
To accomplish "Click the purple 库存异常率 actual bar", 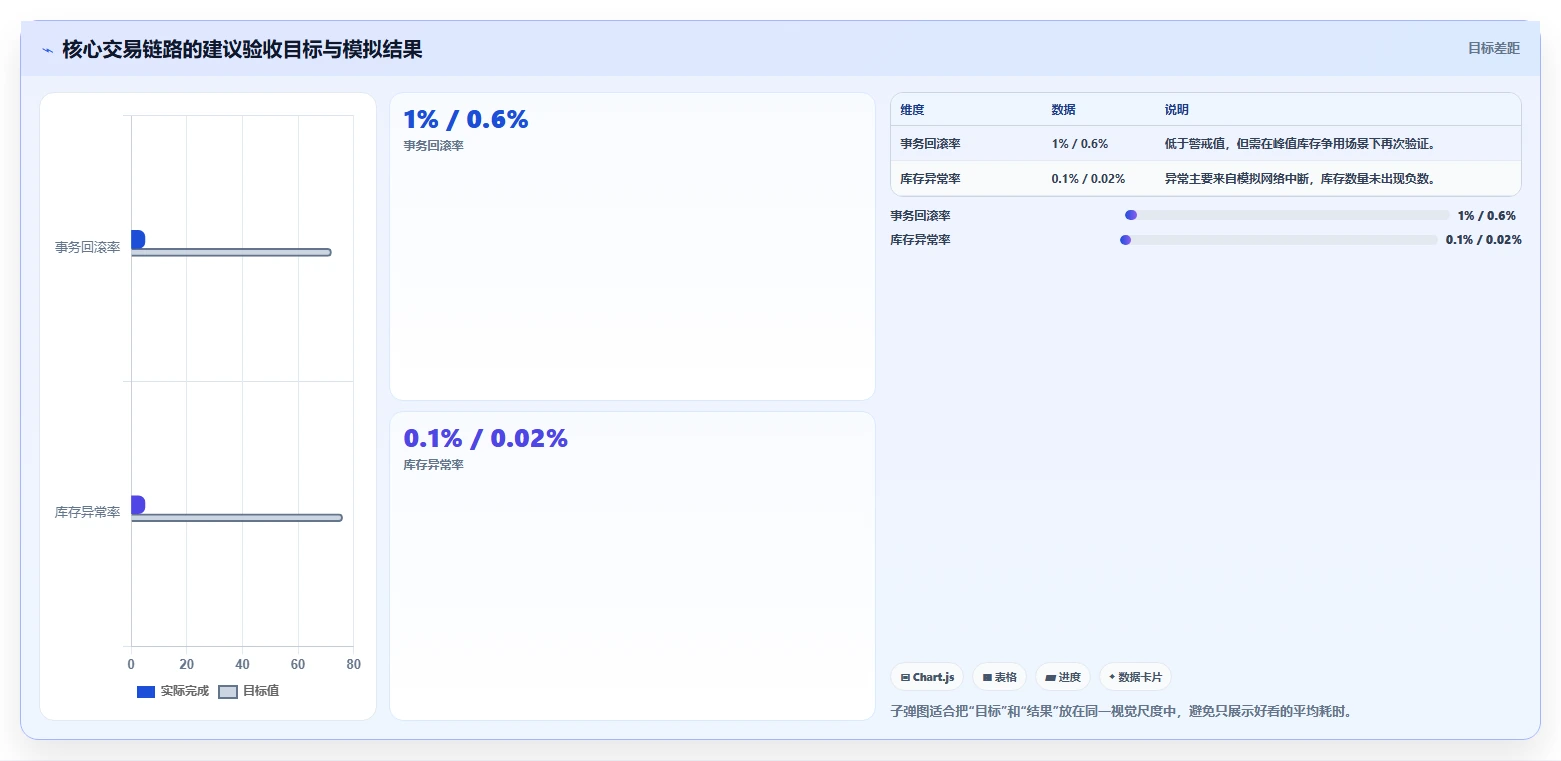I will coord(138,505).
